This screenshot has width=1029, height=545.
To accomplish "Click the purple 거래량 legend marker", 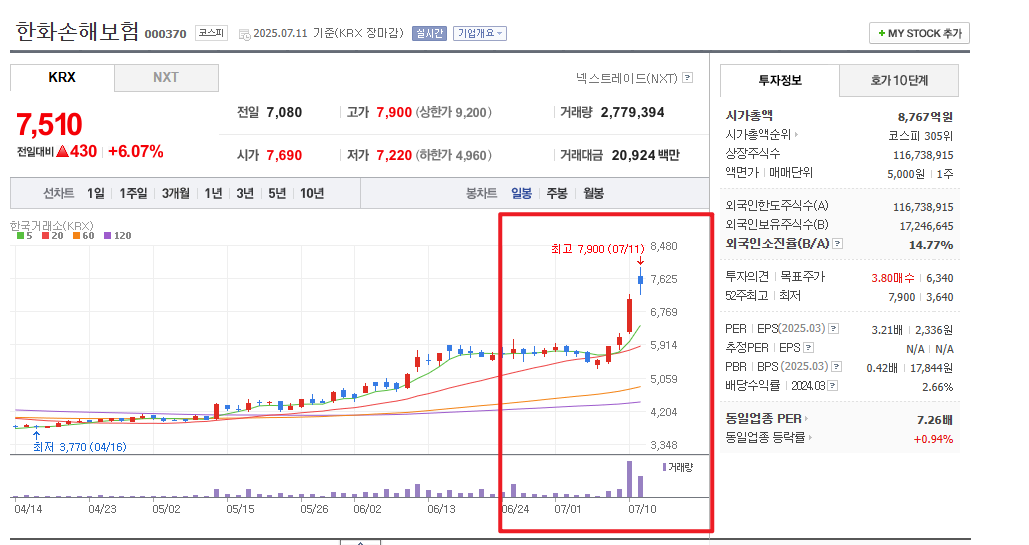I will [x=664, y=467].
